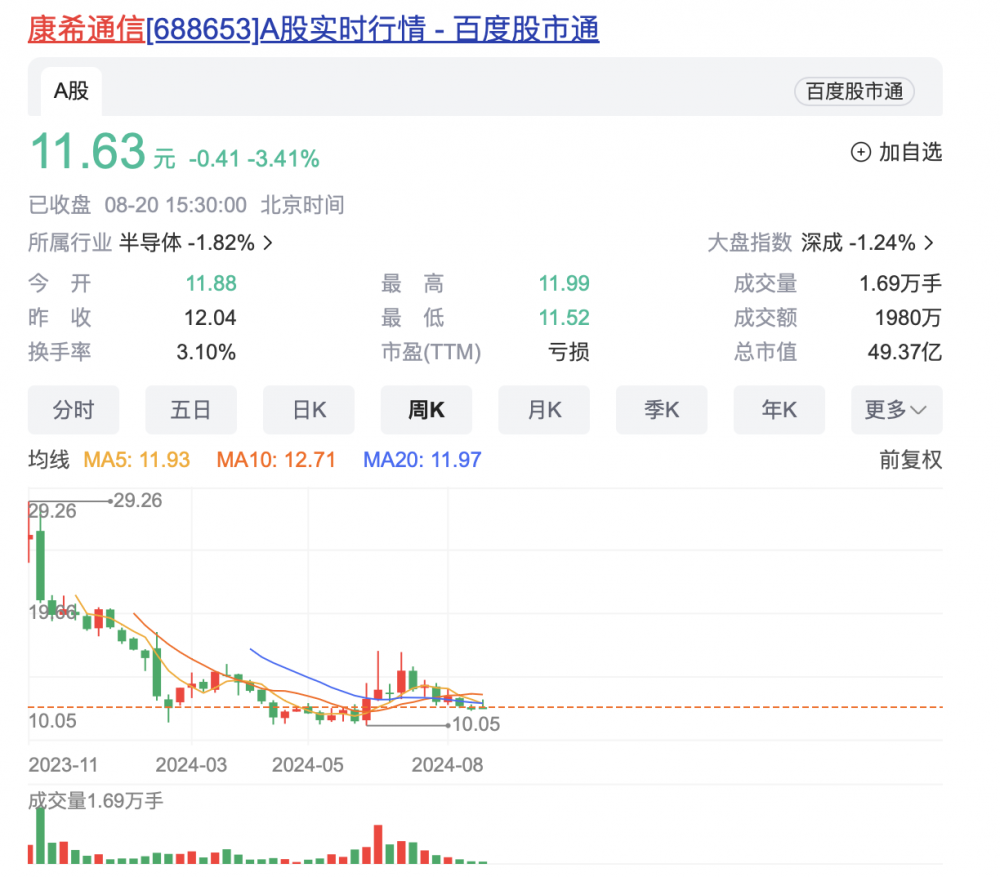
Task: Switch to the 季K chart tab
Action: (661, 409)
